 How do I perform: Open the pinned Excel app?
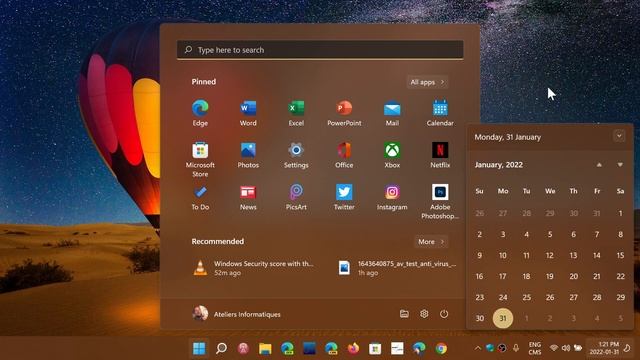296,113
